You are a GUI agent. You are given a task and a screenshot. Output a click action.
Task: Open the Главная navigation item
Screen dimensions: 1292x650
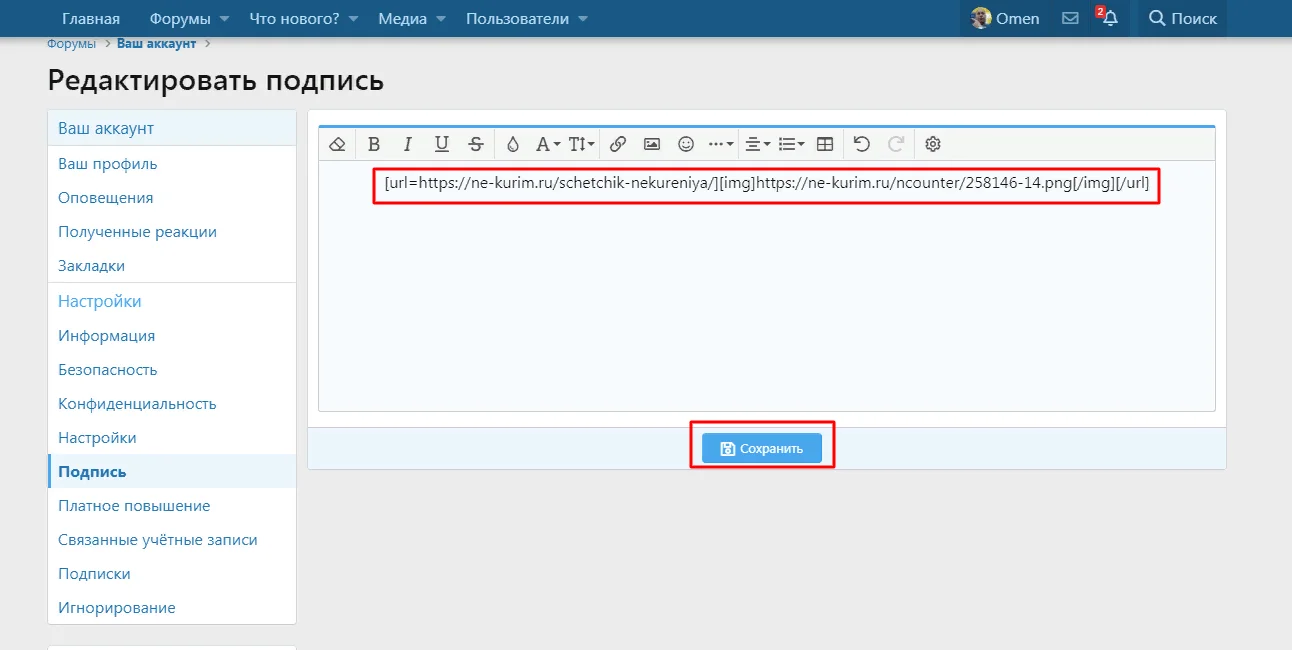[91, 18]
